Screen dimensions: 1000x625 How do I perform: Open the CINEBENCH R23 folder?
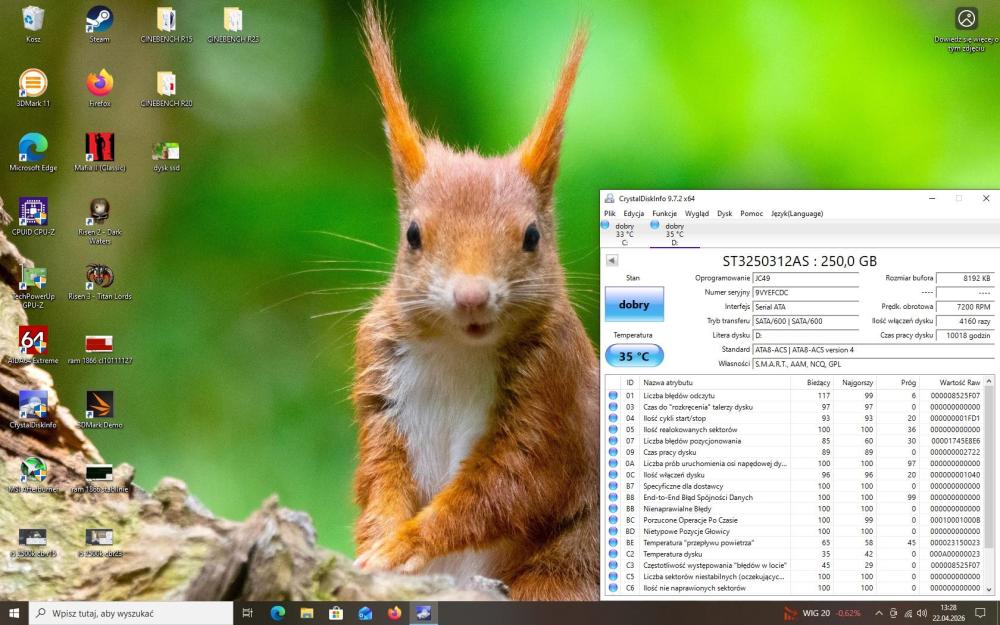[x=233, y=24]
